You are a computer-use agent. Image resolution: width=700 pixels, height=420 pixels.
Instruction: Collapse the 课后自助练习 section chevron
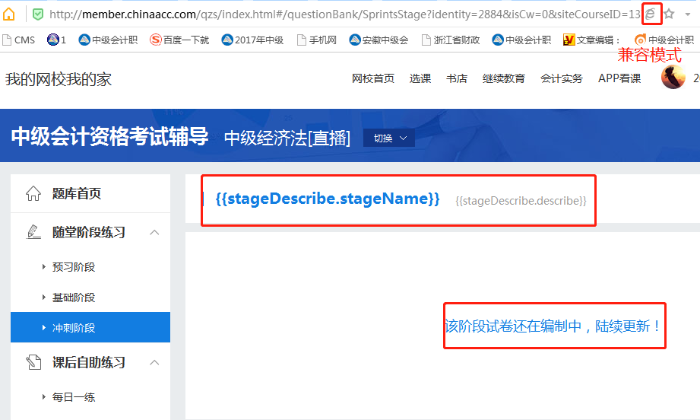154,360
